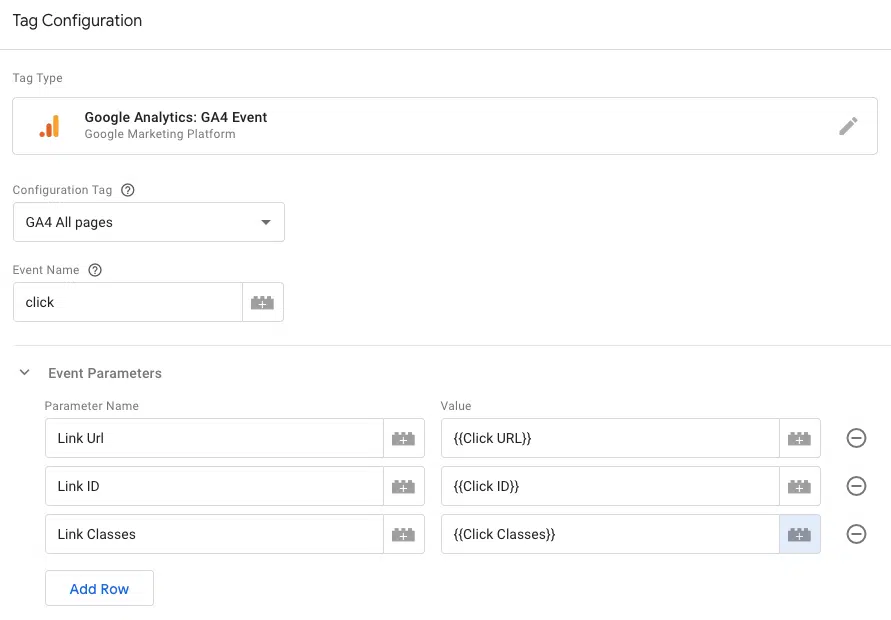Insert variable into Event Name field

pyautogui.click(x=262, y=302)
